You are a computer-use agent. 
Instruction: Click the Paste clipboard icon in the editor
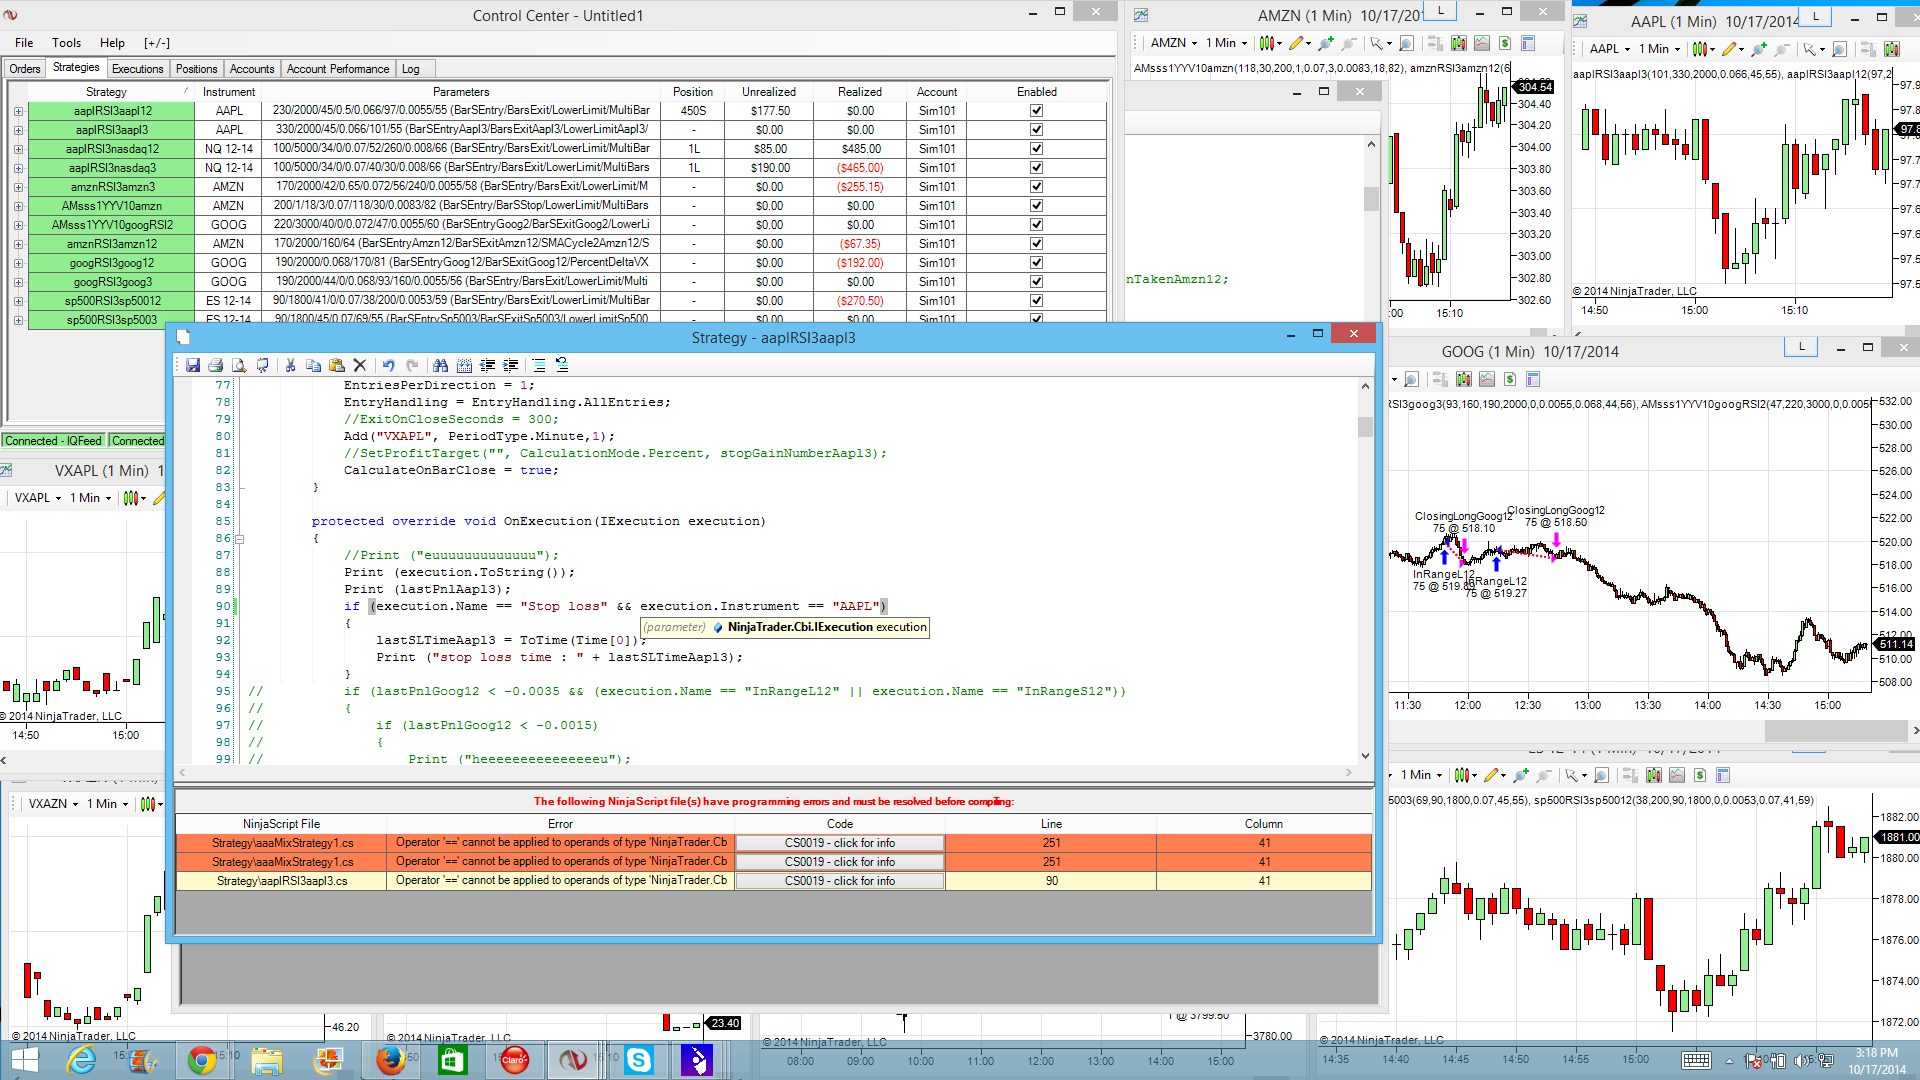pos(337,366)
